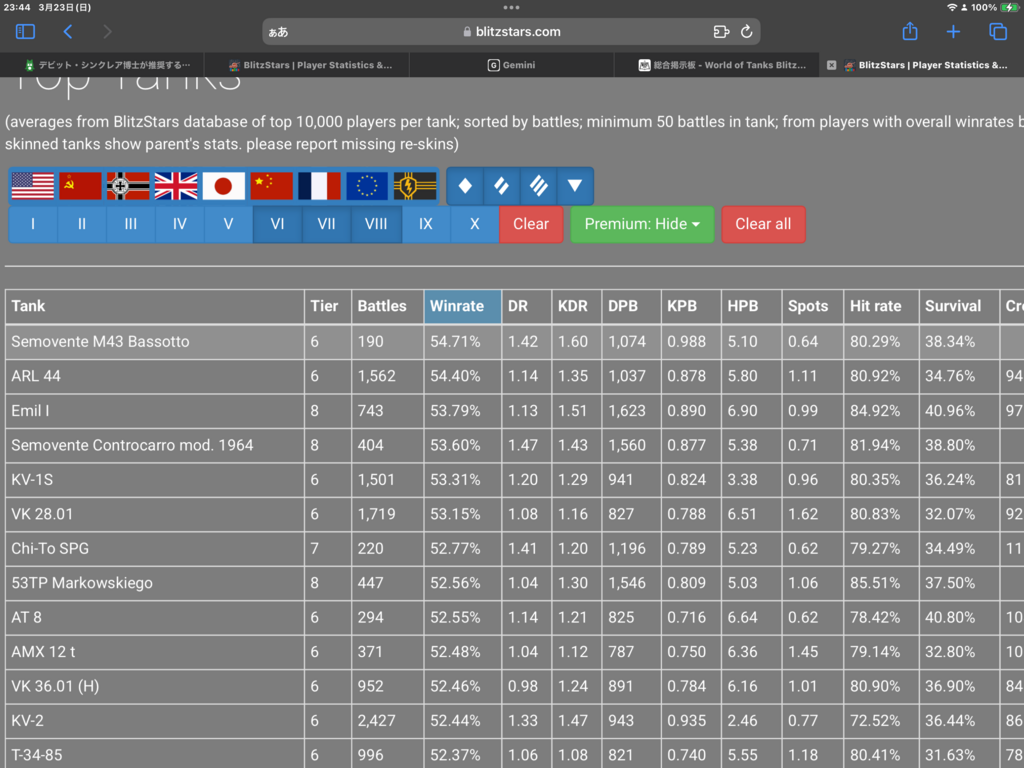
Task: Filter by the French flag
Action: tap(319, 186)
